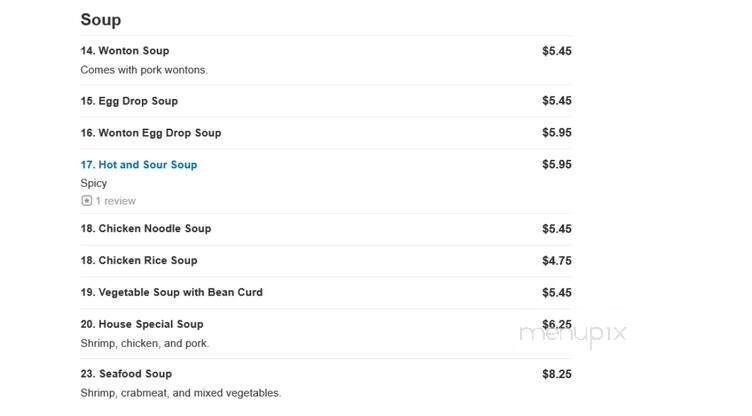
Task: Click the menupix watermark logo
Action: [x=573, y=333]
